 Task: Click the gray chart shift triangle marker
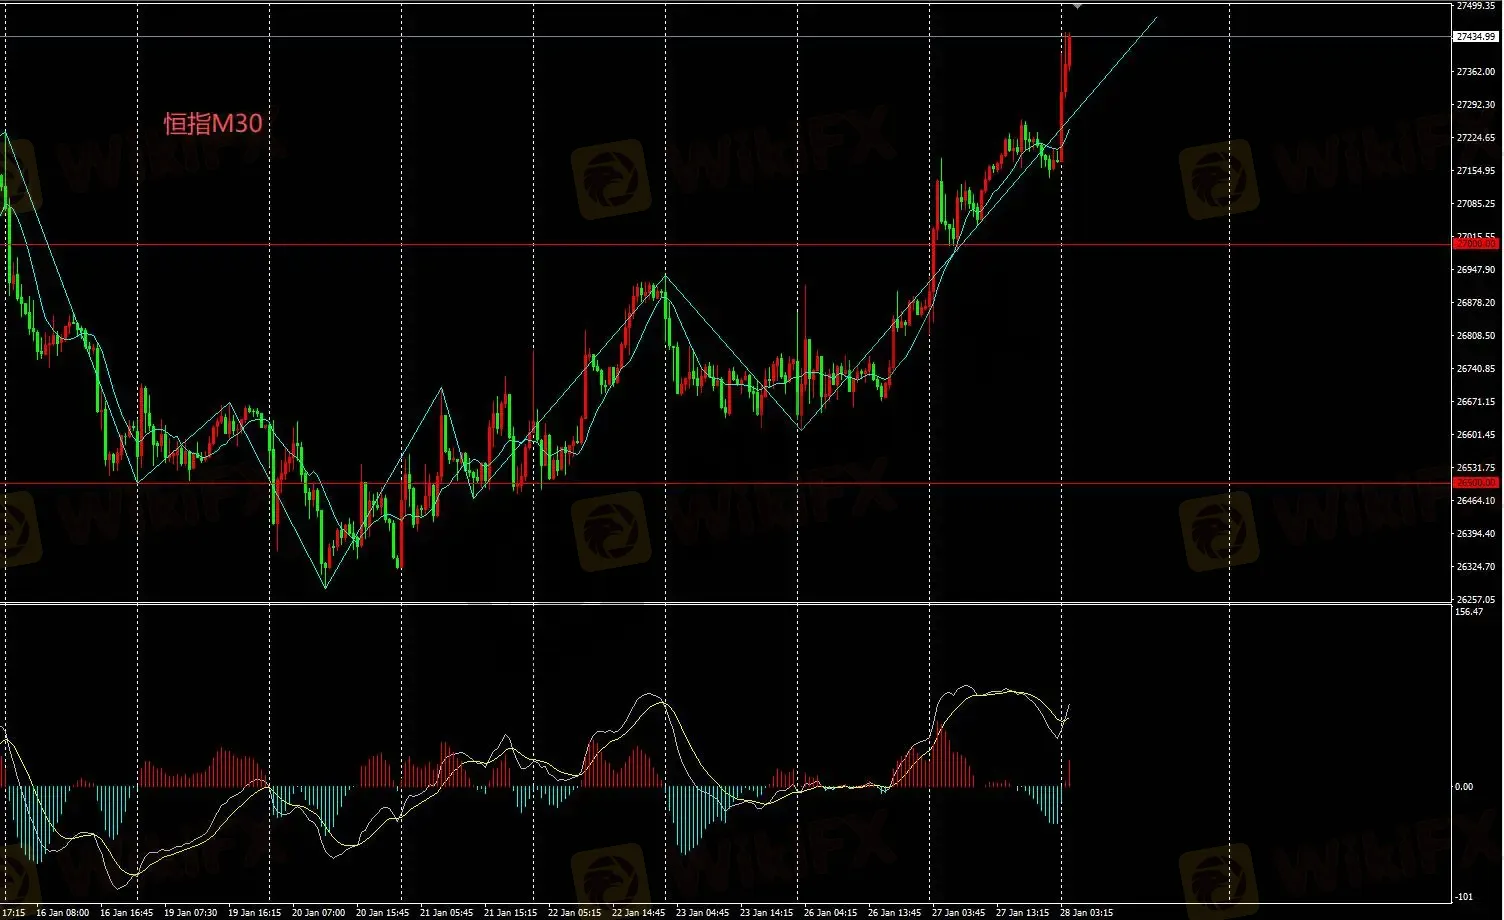(x=1077, y=6)
